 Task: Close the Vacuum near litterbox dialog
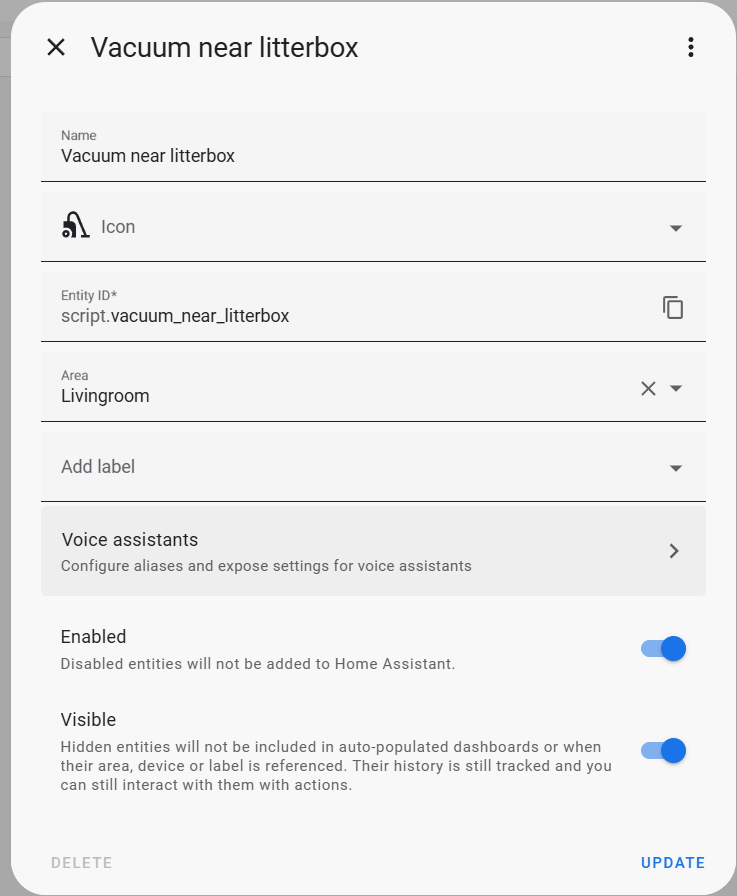tap(55, 47)
